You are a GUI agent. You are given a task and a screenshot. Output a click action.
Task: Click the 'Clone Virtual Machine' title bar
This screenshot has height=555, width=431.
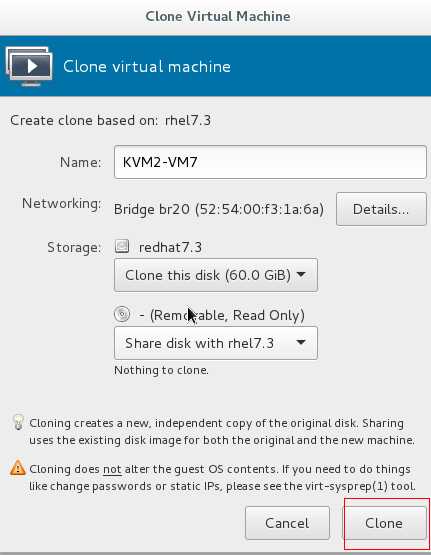pyautogui.click(x=216, y=17)
